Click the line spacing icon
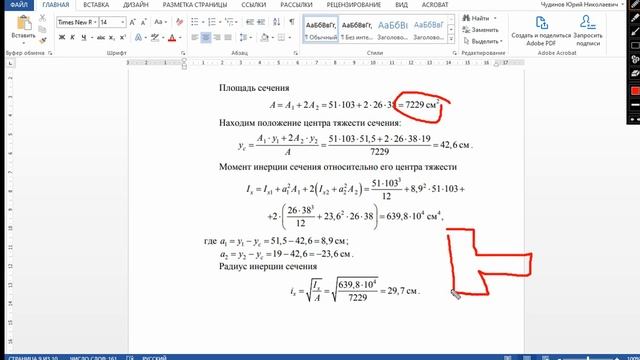This screenshot has height=360, width=640. coord(243,38)
